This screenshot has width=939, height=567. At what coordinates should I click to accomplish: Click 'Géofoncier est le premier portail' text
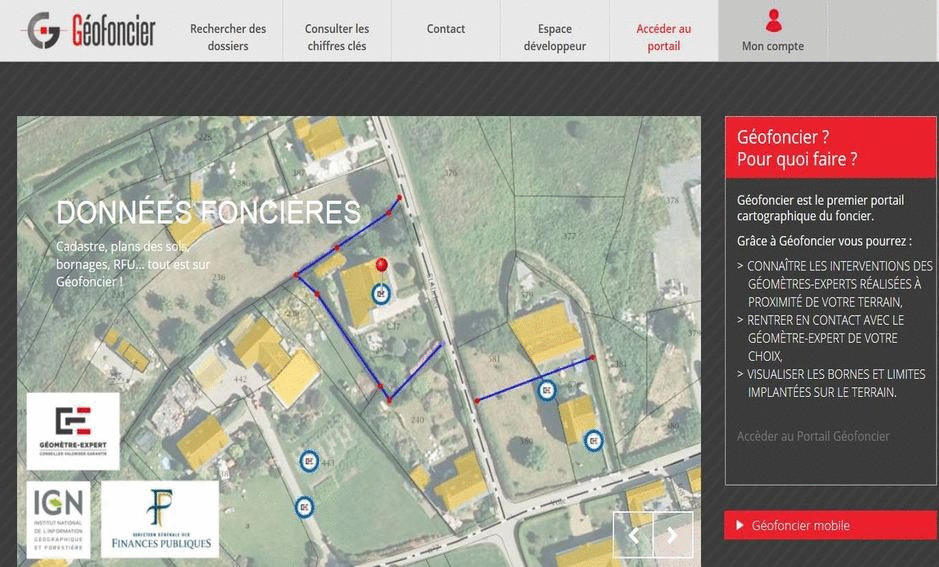pyautogui.click(x=820, y=208)
